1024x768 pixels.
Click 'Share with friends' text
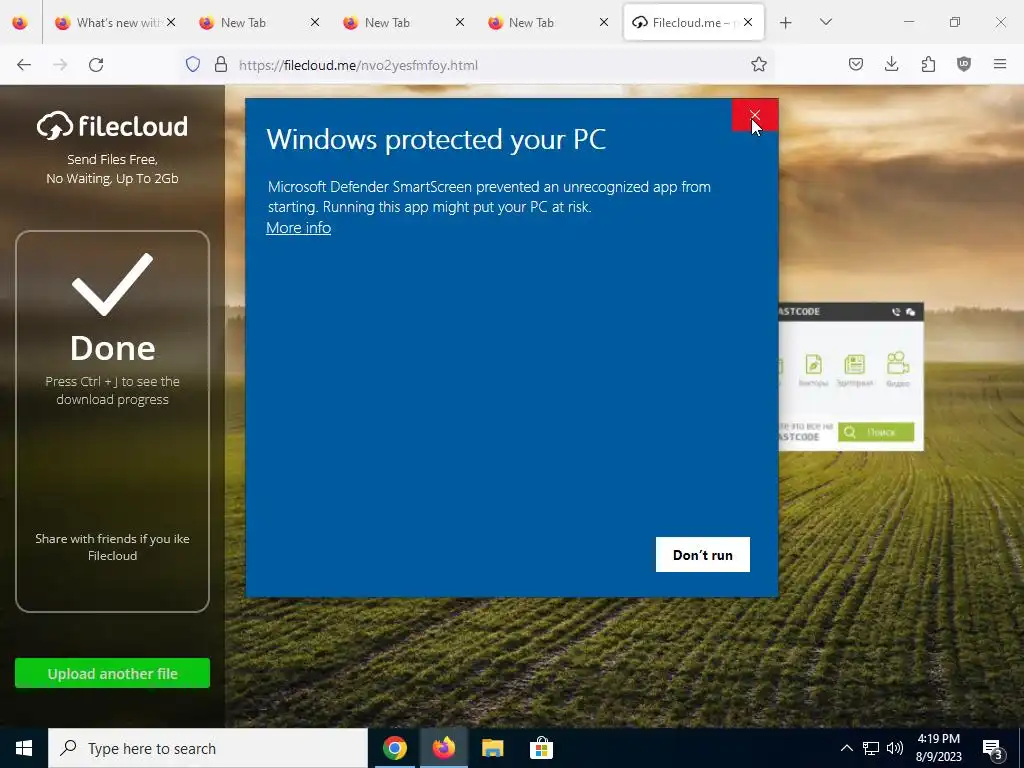(112, 547)
